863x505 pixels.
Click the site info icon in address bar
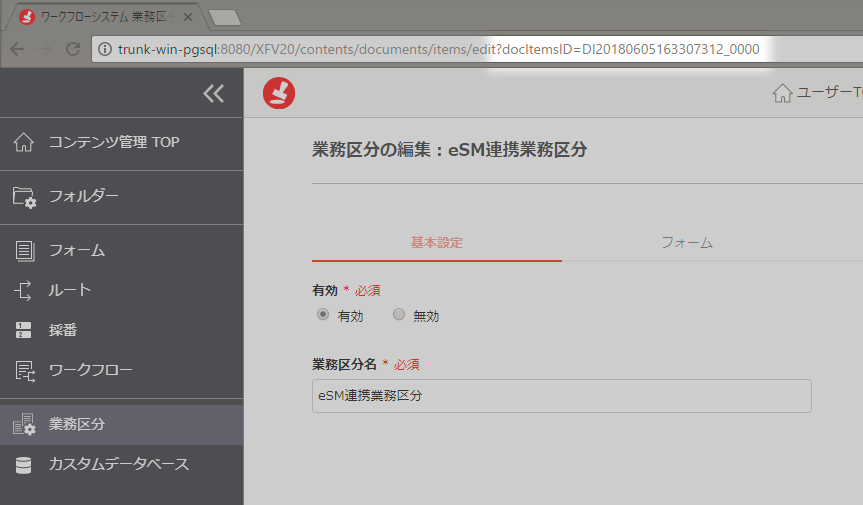[x=105, y=50]
